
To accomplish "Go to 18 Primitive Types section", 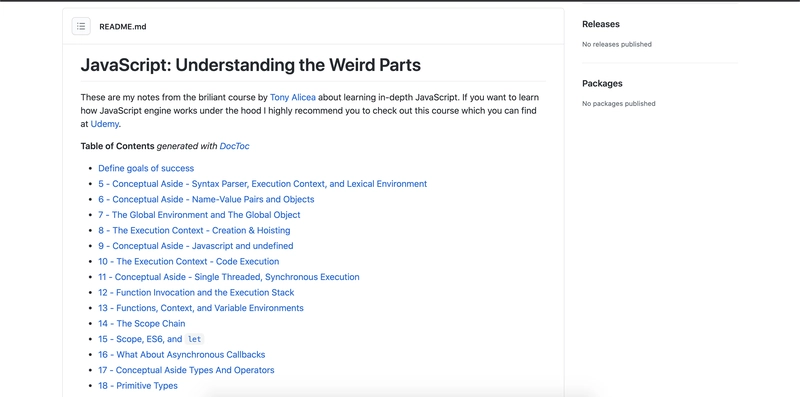I will coord(138,386).
